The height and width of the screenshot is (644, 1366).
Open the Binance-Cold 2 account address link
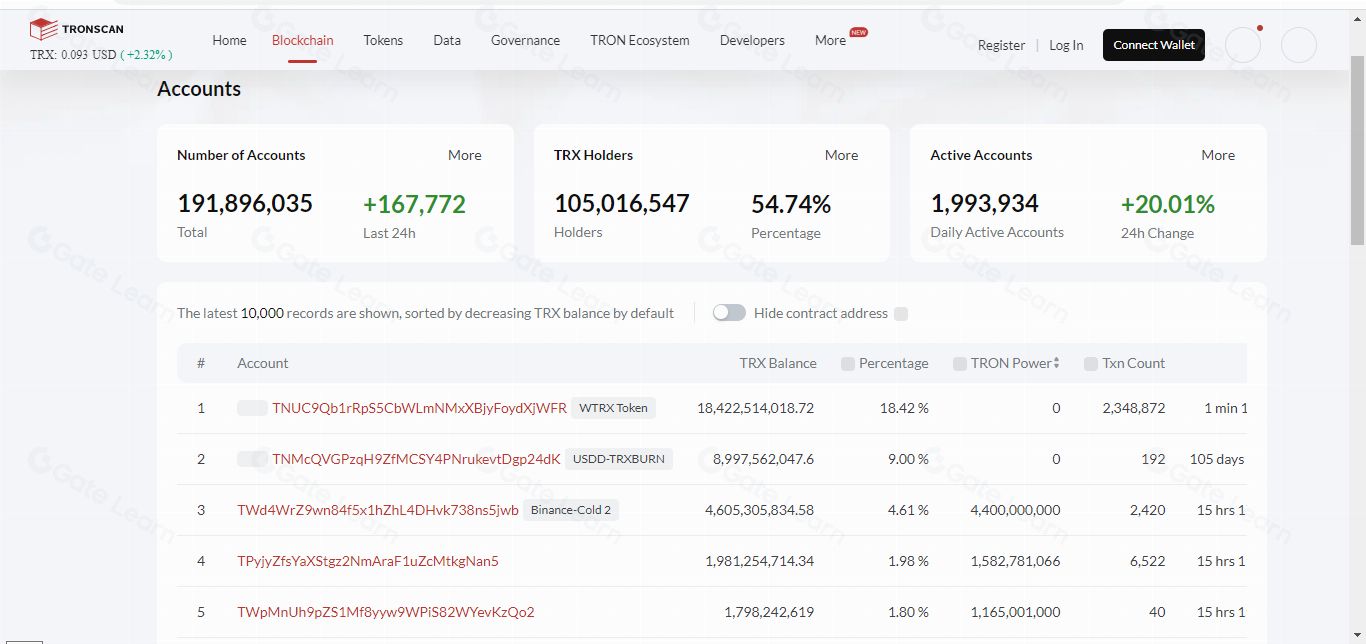coord(378,510)
